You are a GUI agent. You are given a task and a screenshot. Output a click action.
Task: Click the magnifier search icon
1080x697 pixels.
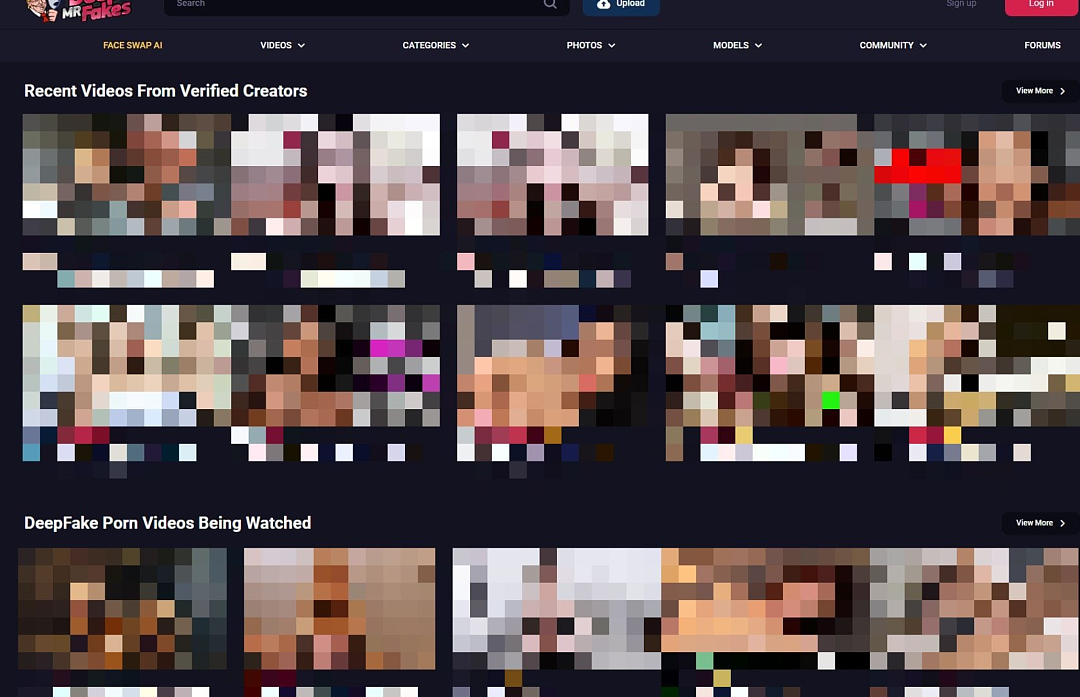[x=550, y=4]
